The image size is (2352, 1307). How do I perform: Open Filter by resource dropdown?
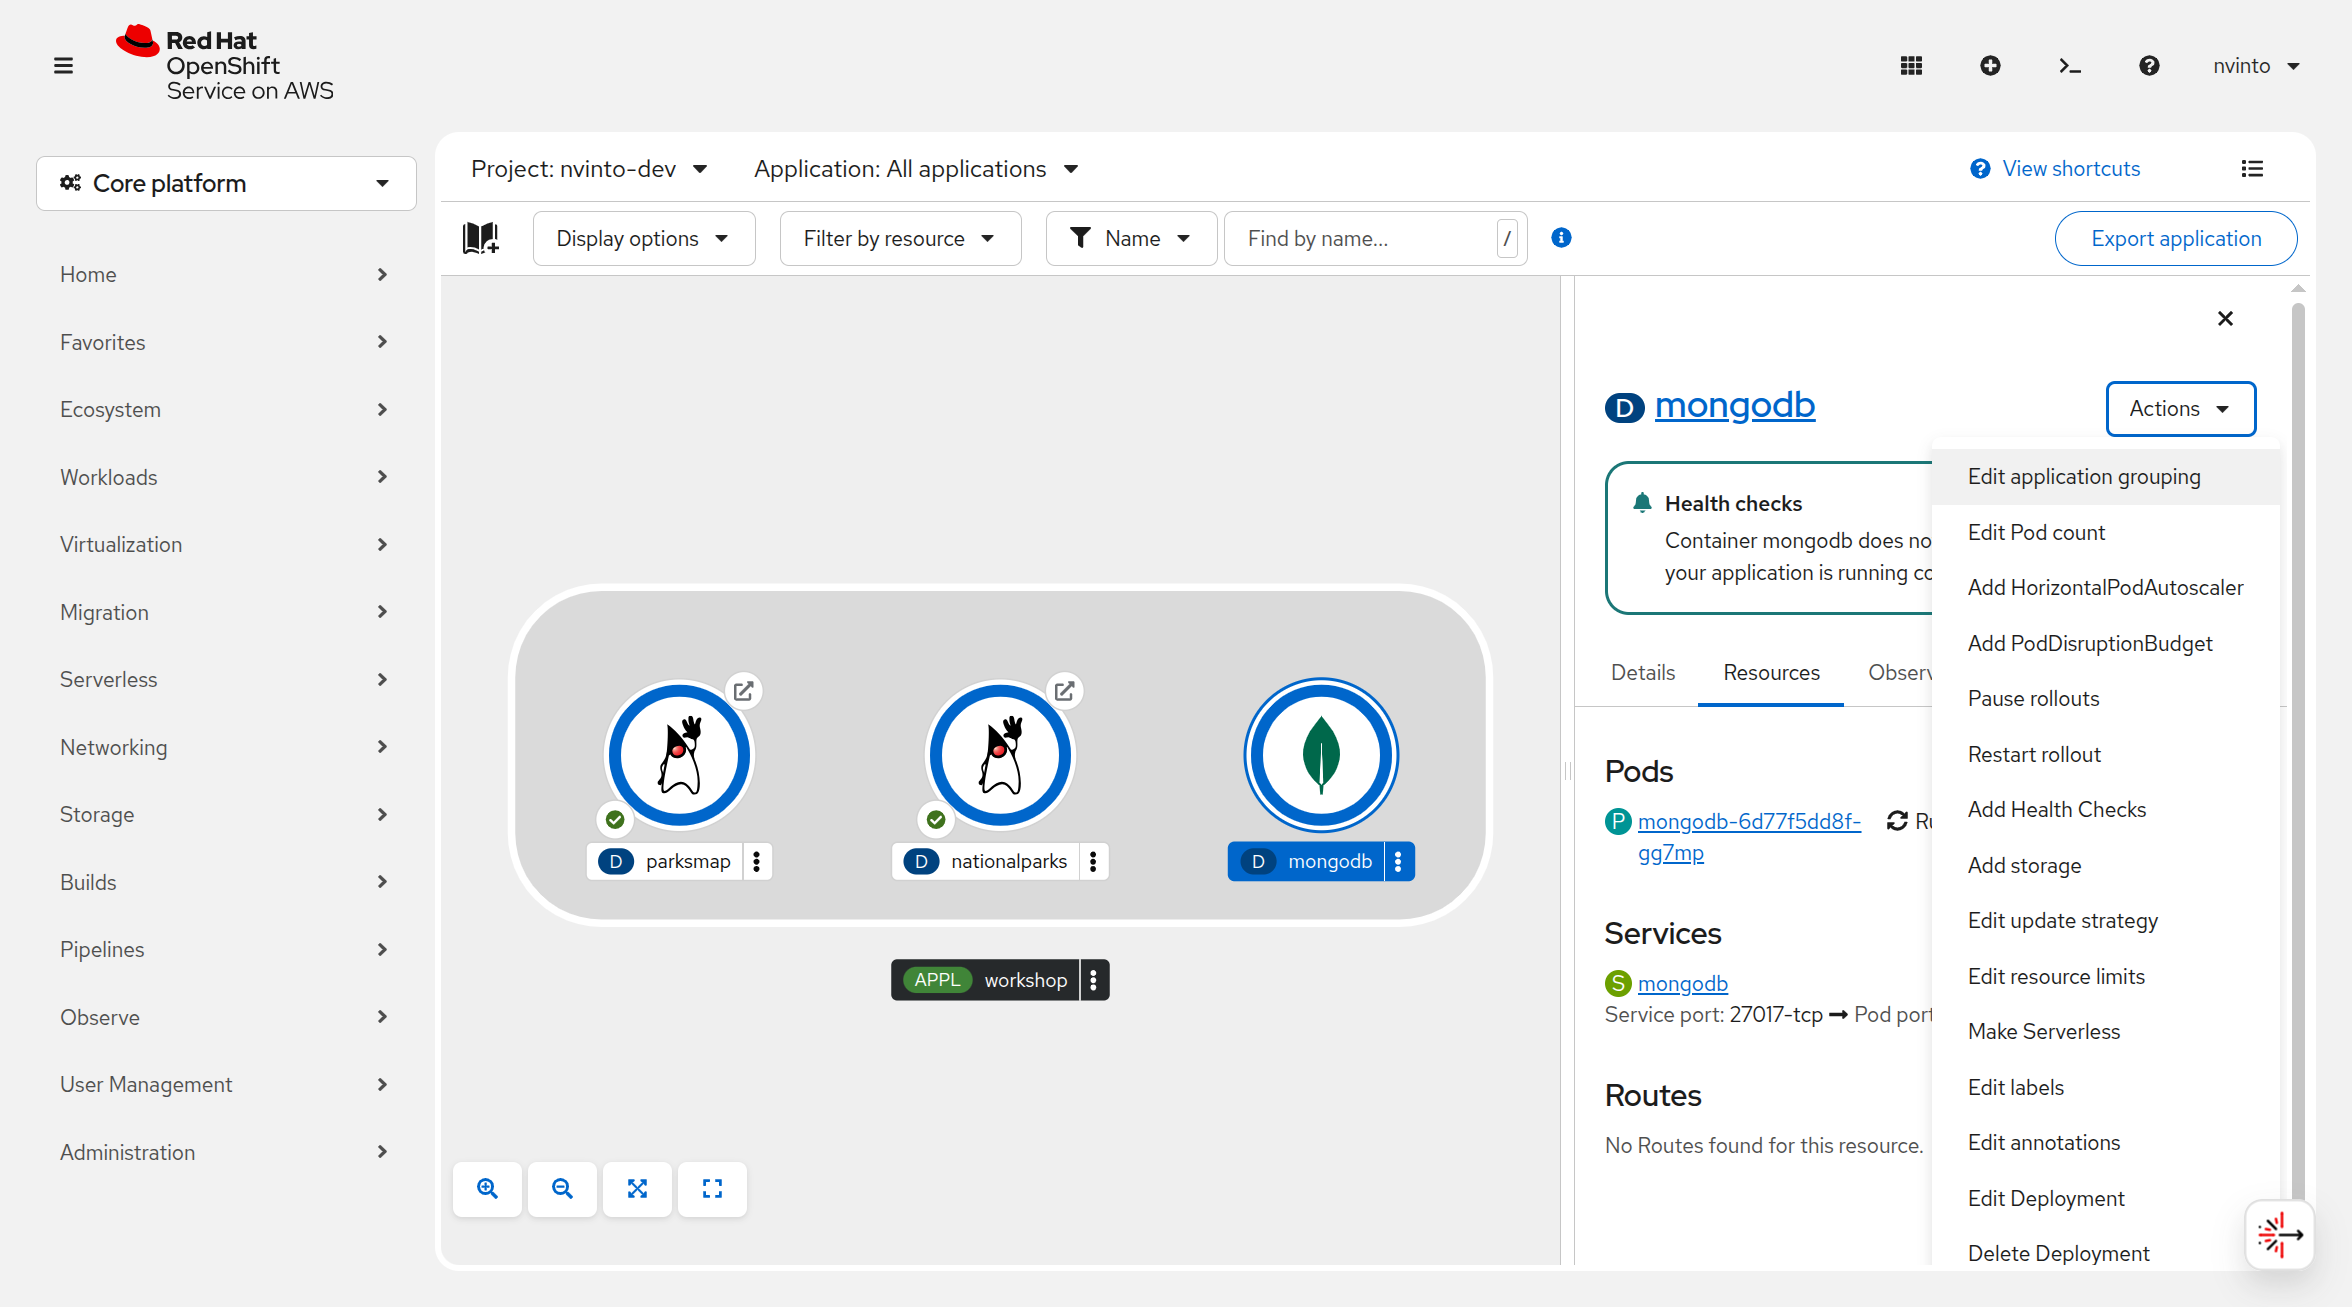click(900, 238)
